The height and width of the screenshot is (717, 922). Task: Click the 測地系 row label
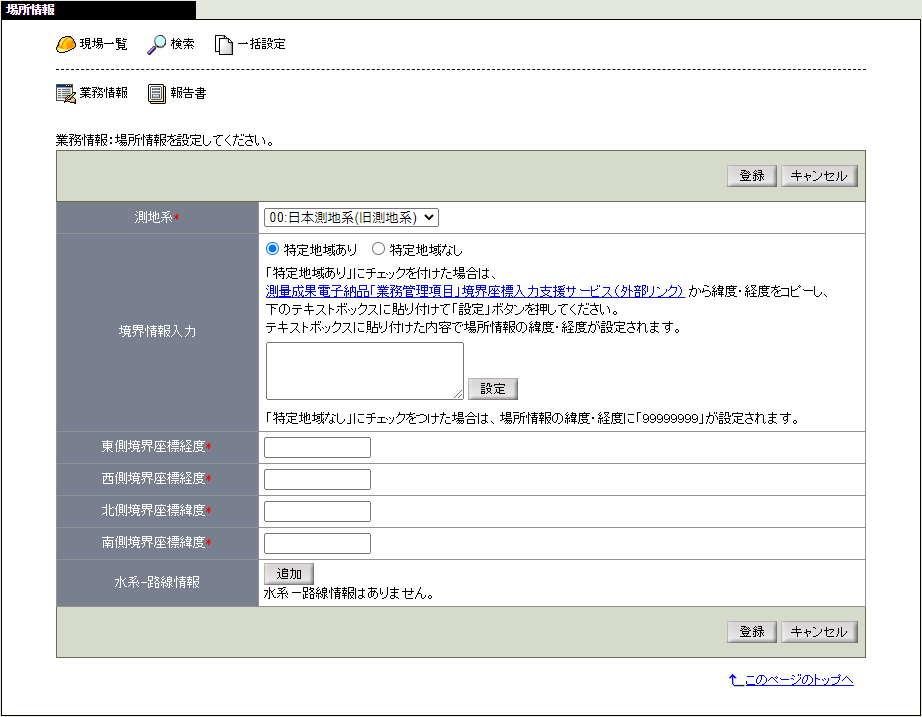coord(156,218)
